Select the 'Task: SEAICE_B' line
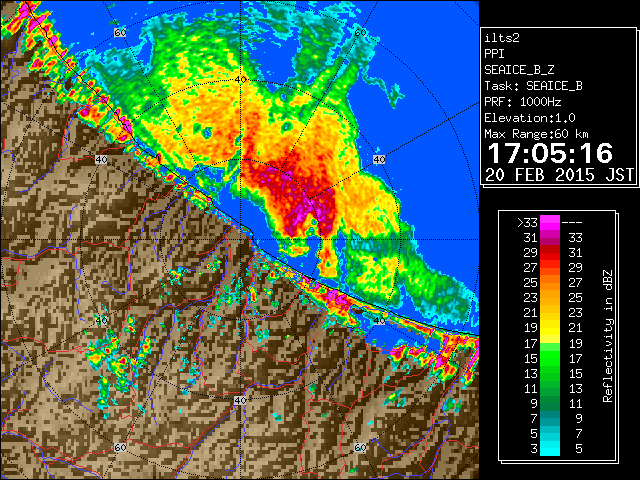640x480 pixels. point(533,86)
